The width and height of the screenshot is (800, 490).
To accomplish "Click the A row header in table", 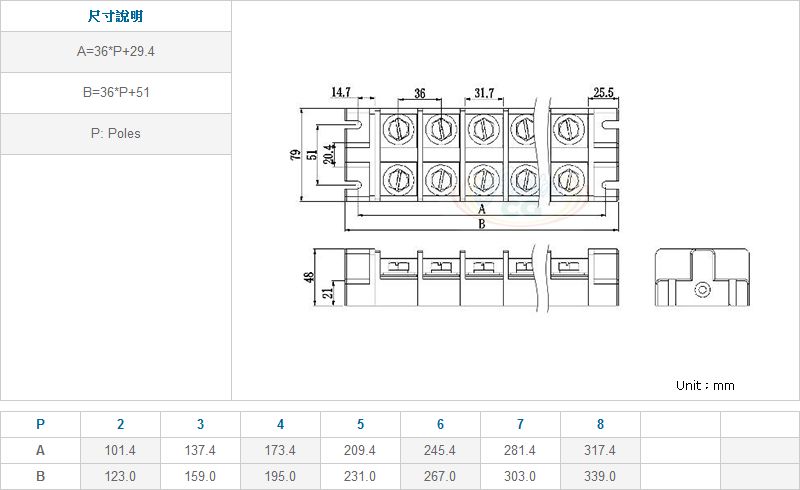I will click(40, 450).
